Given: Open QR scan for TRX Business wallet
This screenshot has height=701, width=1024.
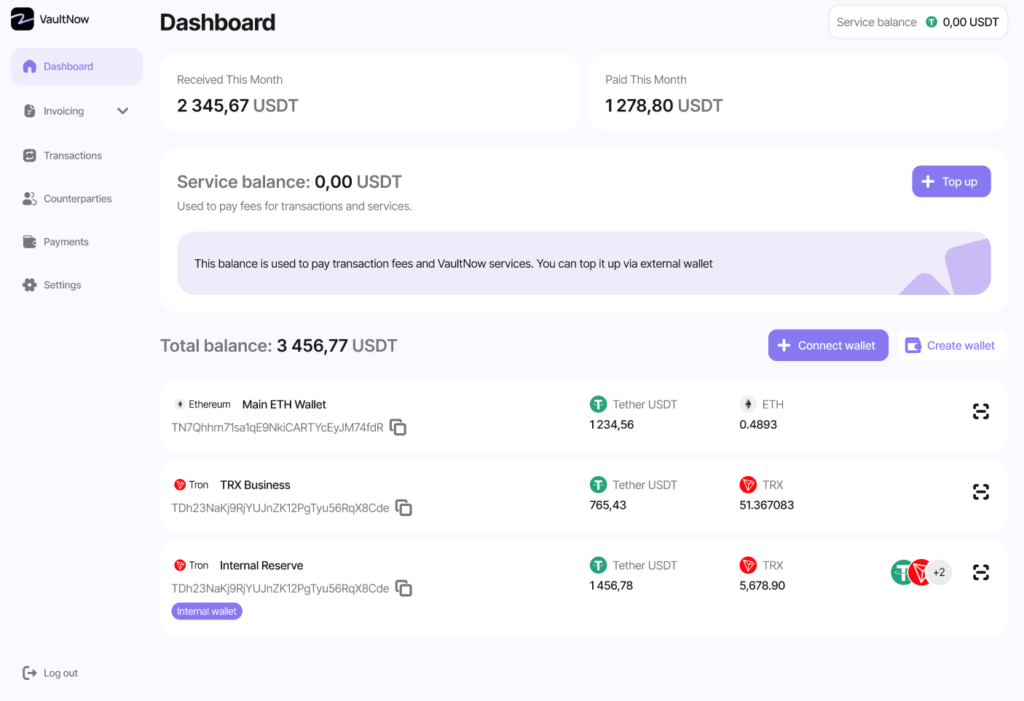Looking at the screenshot, I should coord(980,492).
